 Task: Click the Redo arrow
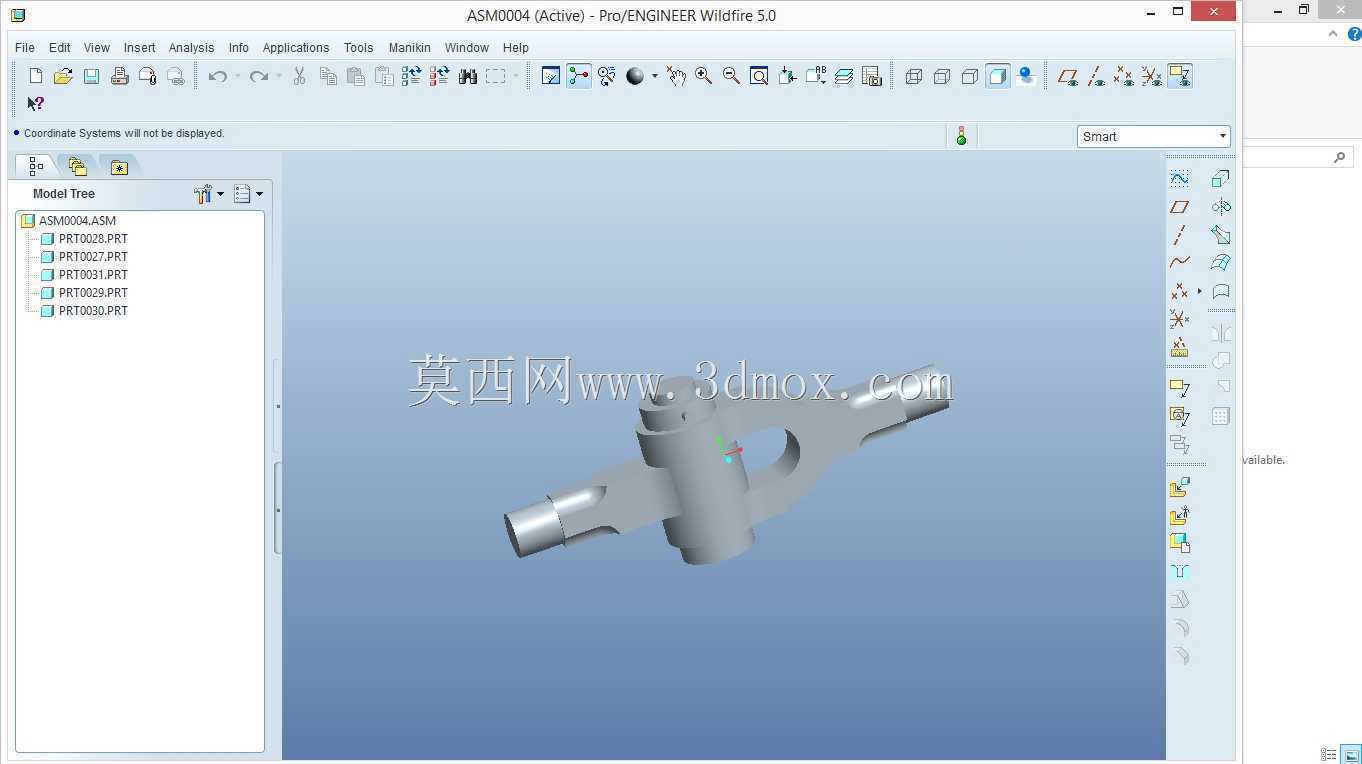click(258, 76)
